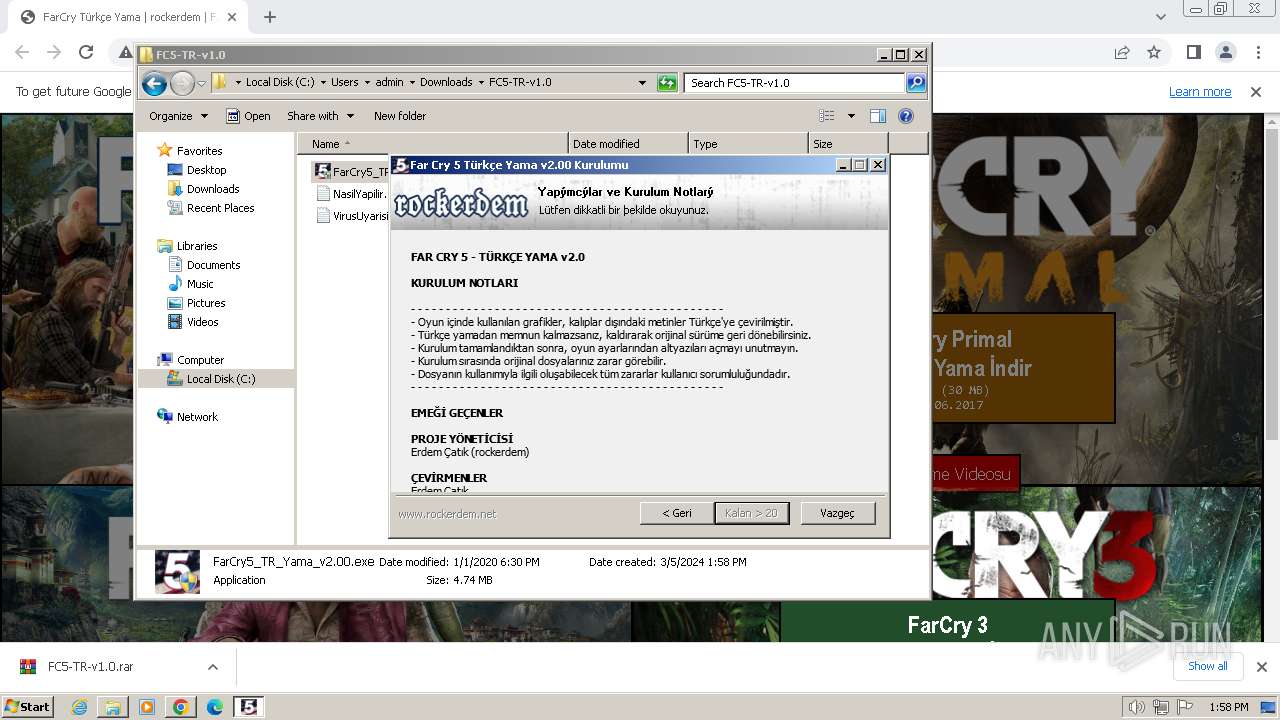The width and height of the screenshot is (1280, 720).
Task: Select Local Disk (C:) in the navigation pane
Action: [x=216, y=379]
